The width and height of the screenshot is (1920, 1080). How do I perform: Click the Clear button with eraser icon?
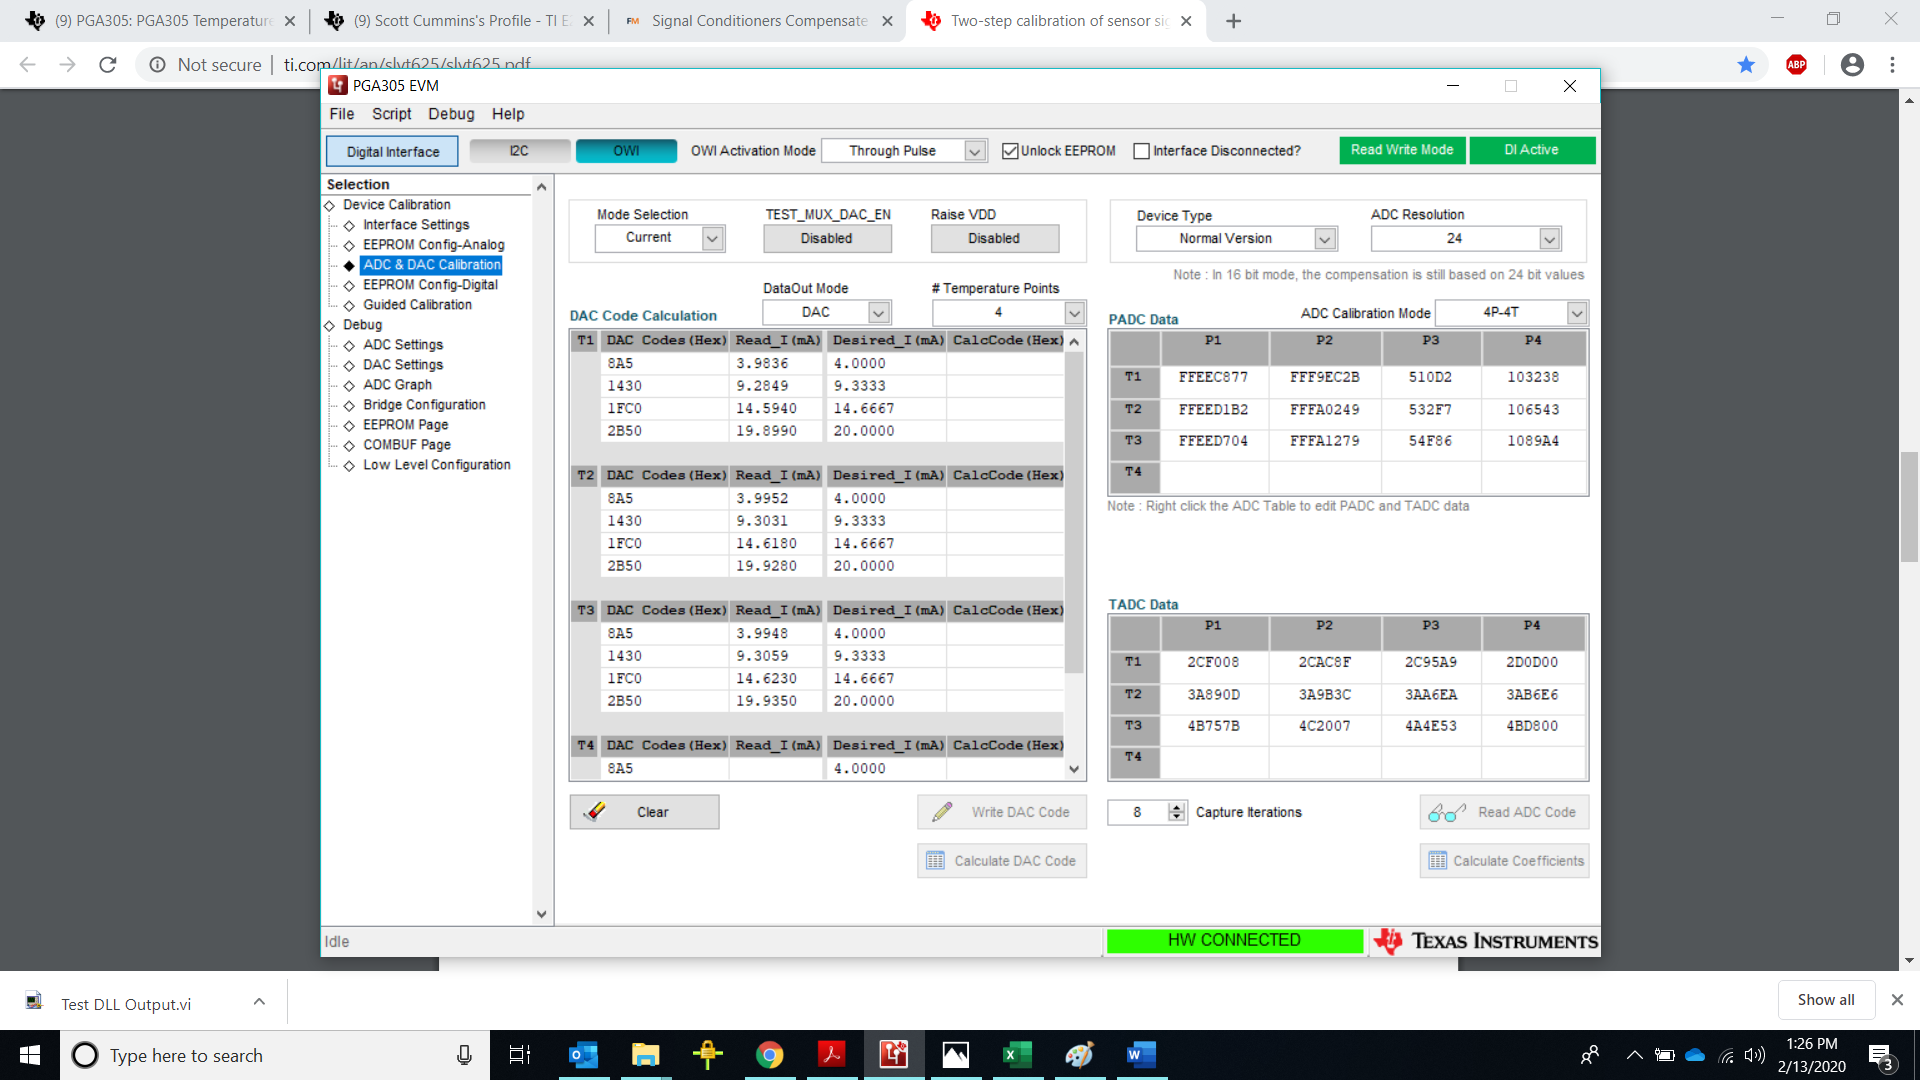point(644,812)
